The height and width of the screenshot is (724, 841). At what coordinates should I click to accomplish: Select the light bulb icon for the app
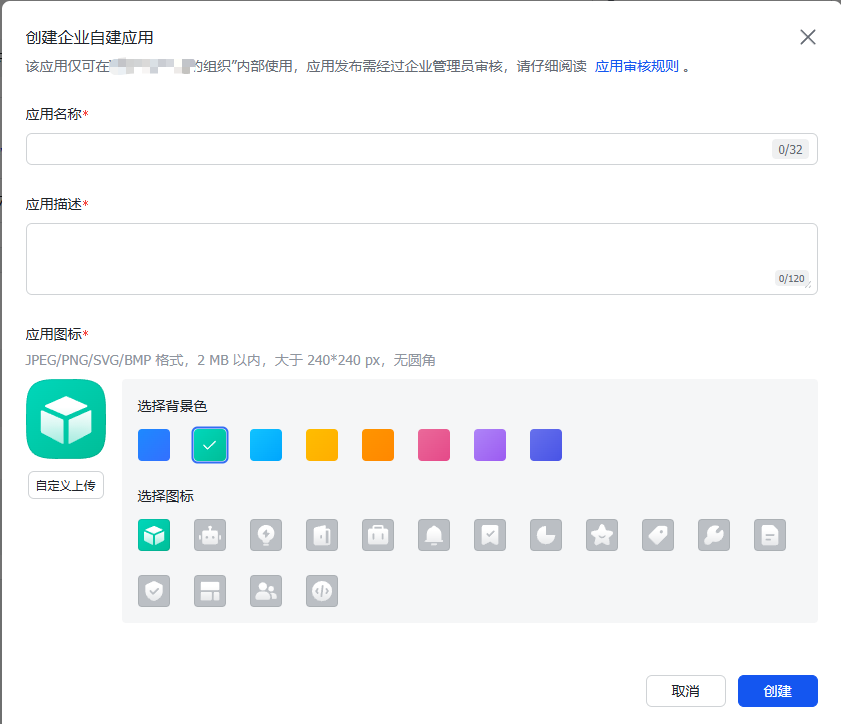(x=265, y=535)
